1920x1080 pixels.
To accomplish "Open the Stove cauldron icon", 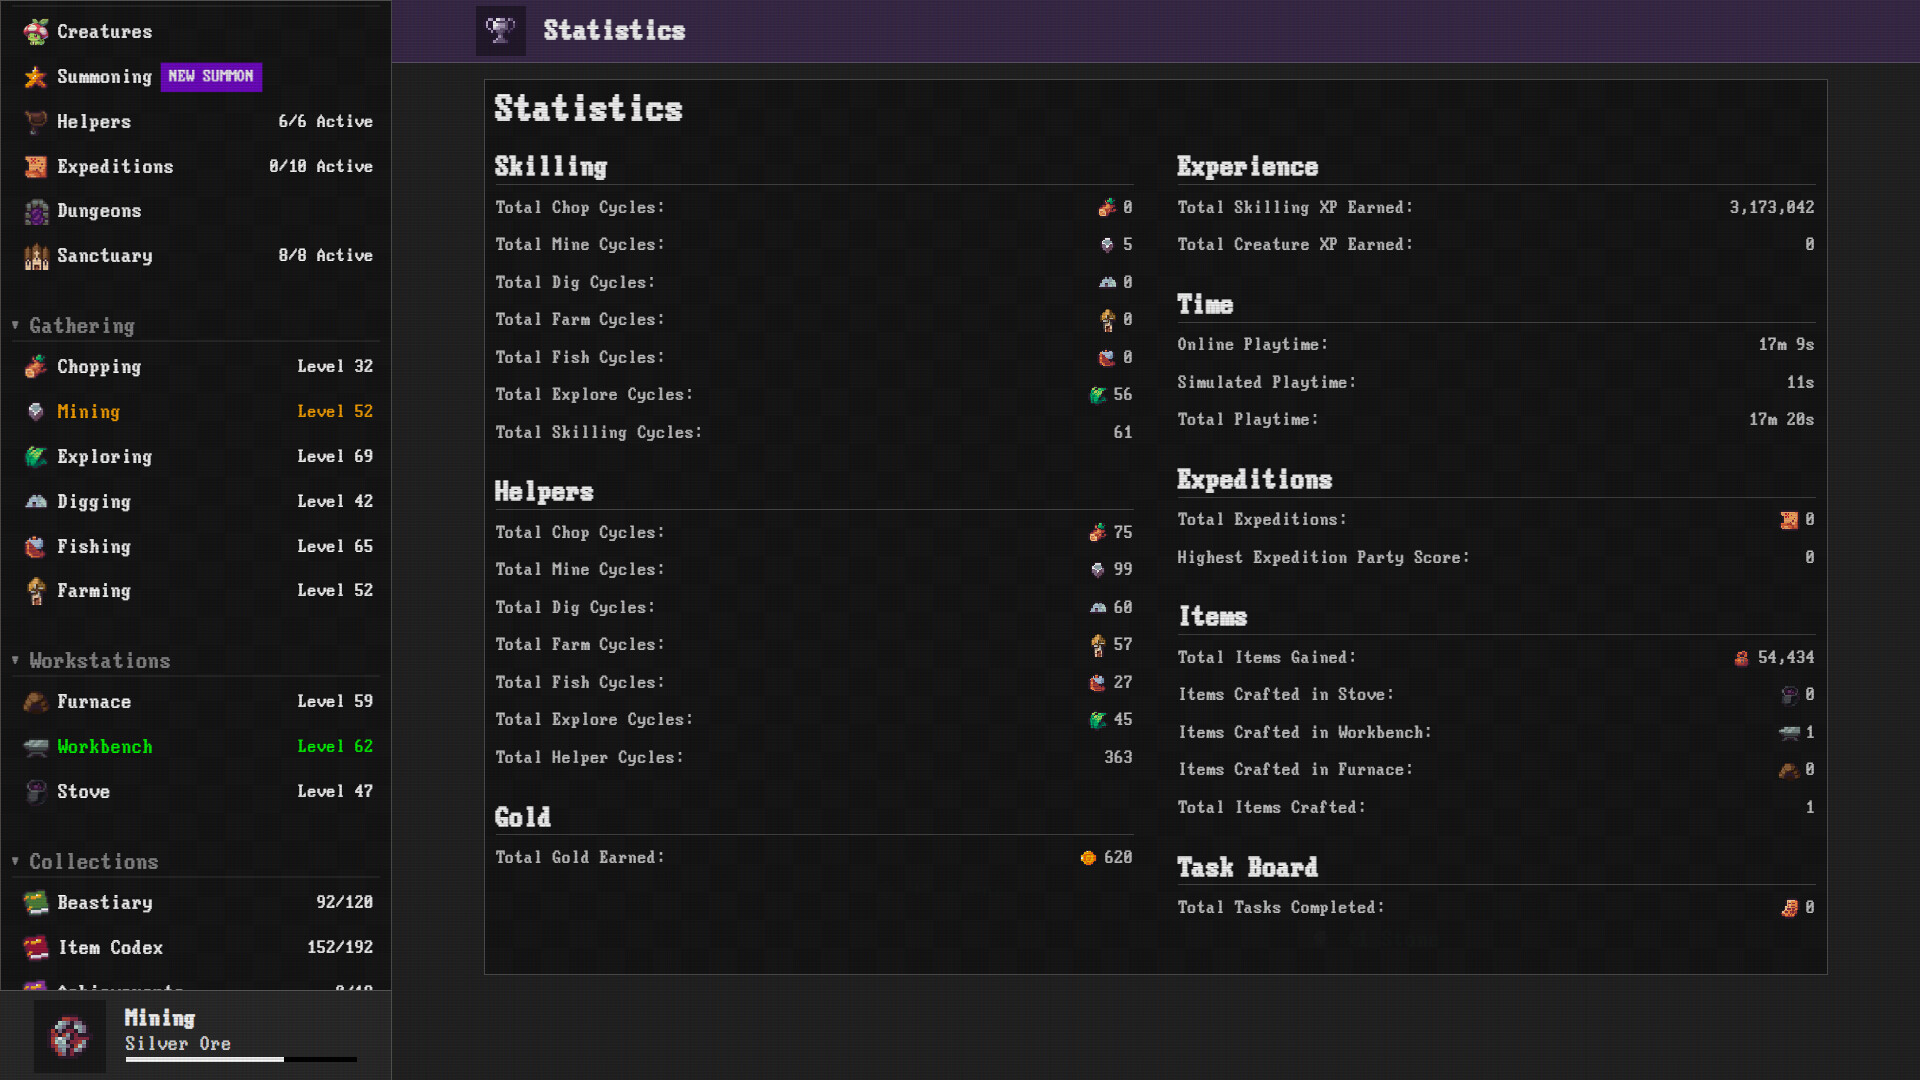I will (36, 791).
